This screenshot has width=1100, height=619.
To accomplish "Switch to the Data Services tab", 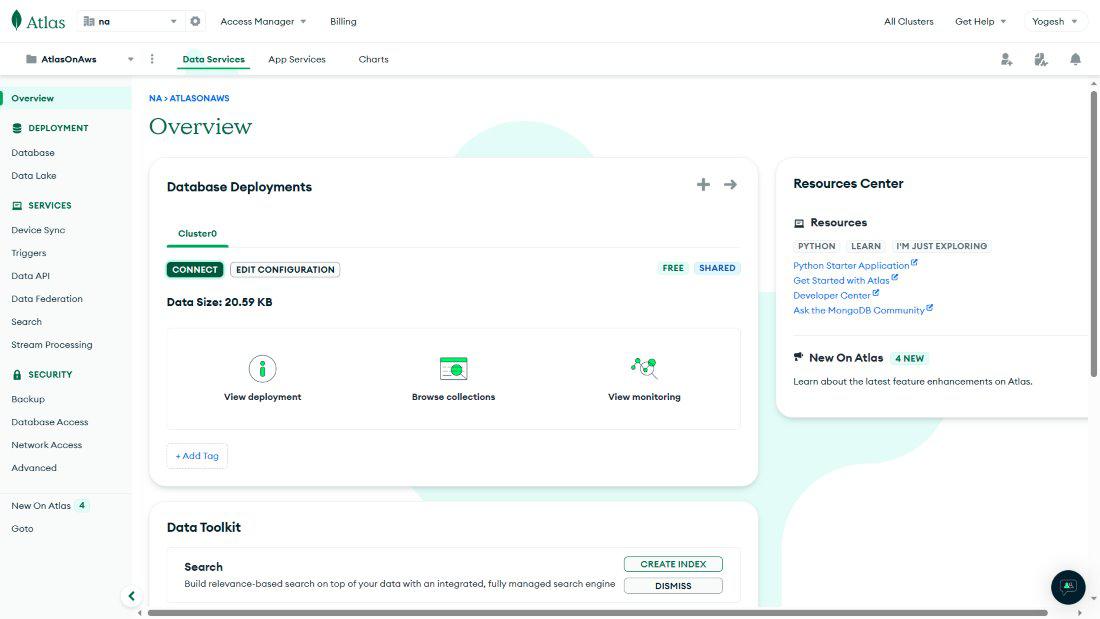I will tap(213, 60).
